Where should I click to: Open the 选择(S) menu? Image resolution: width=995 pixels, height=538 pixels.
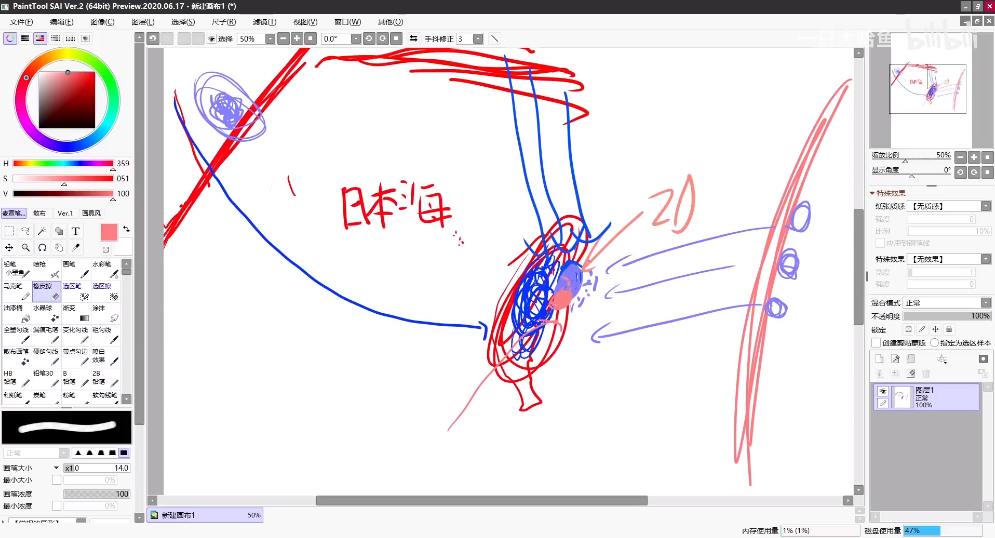coord(183,22)
